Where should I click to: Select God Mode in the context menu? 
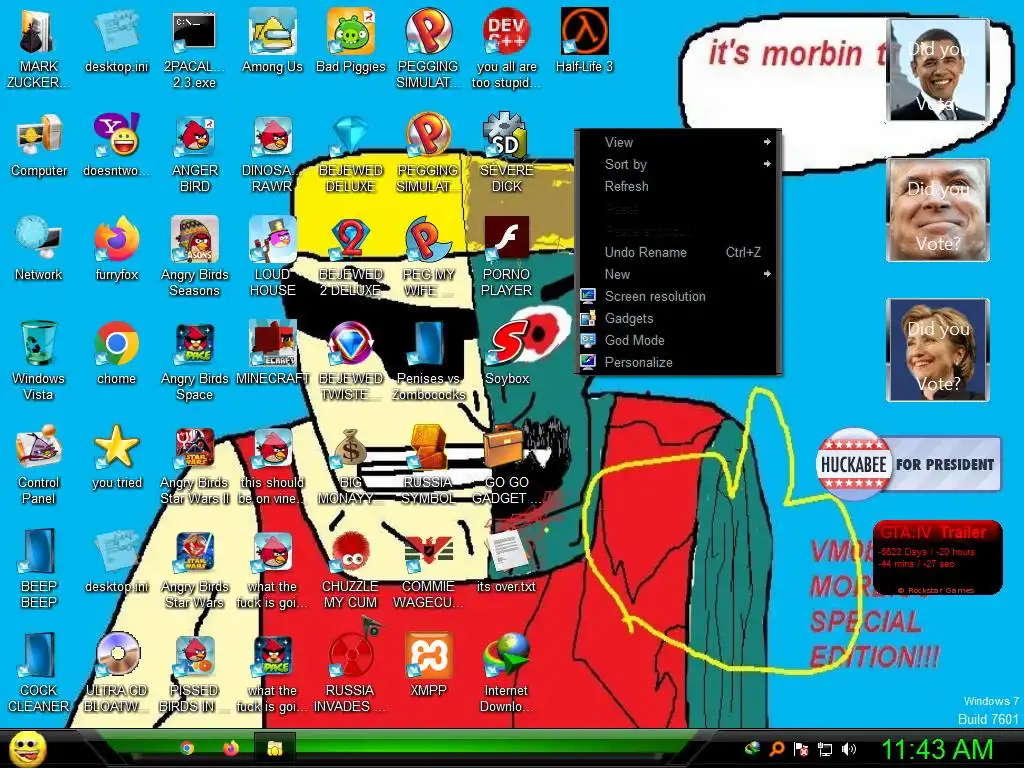[678, 340]
